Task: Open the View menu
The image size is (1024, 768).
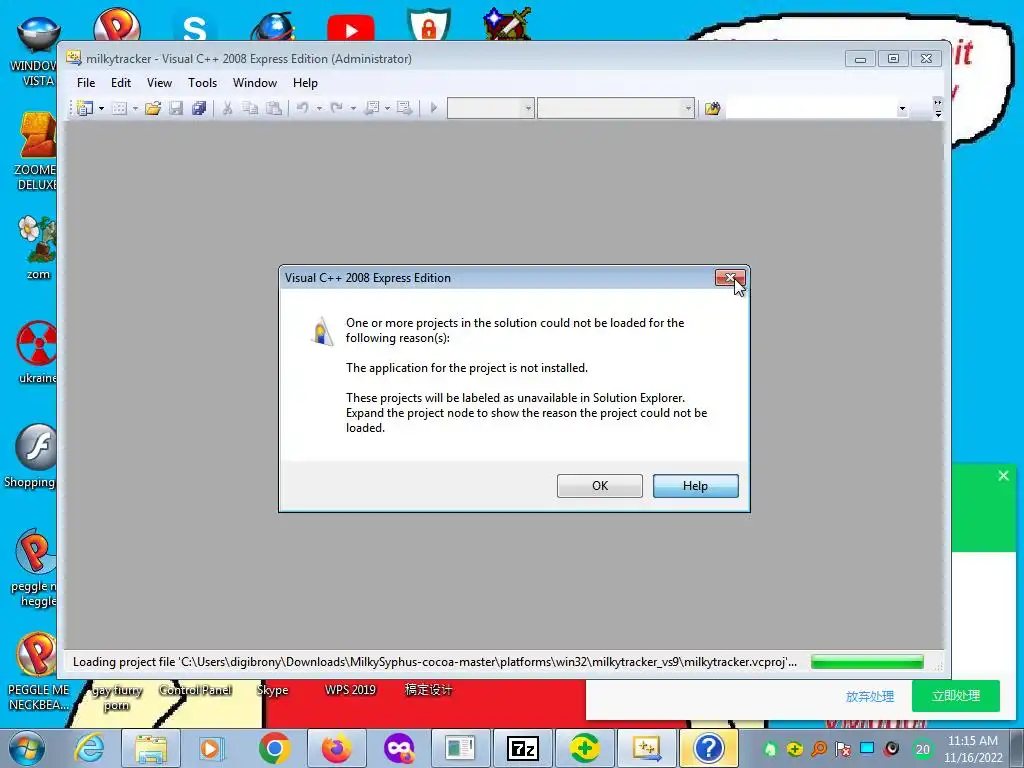Action: tap(159, 83)
